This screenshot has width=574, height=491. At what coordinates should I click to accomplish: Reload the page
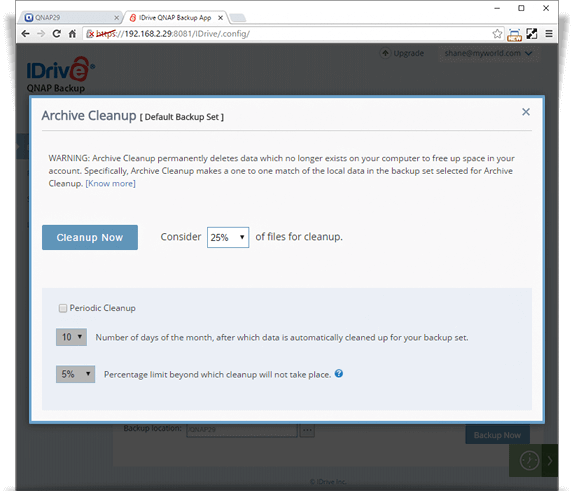point(56,34)
